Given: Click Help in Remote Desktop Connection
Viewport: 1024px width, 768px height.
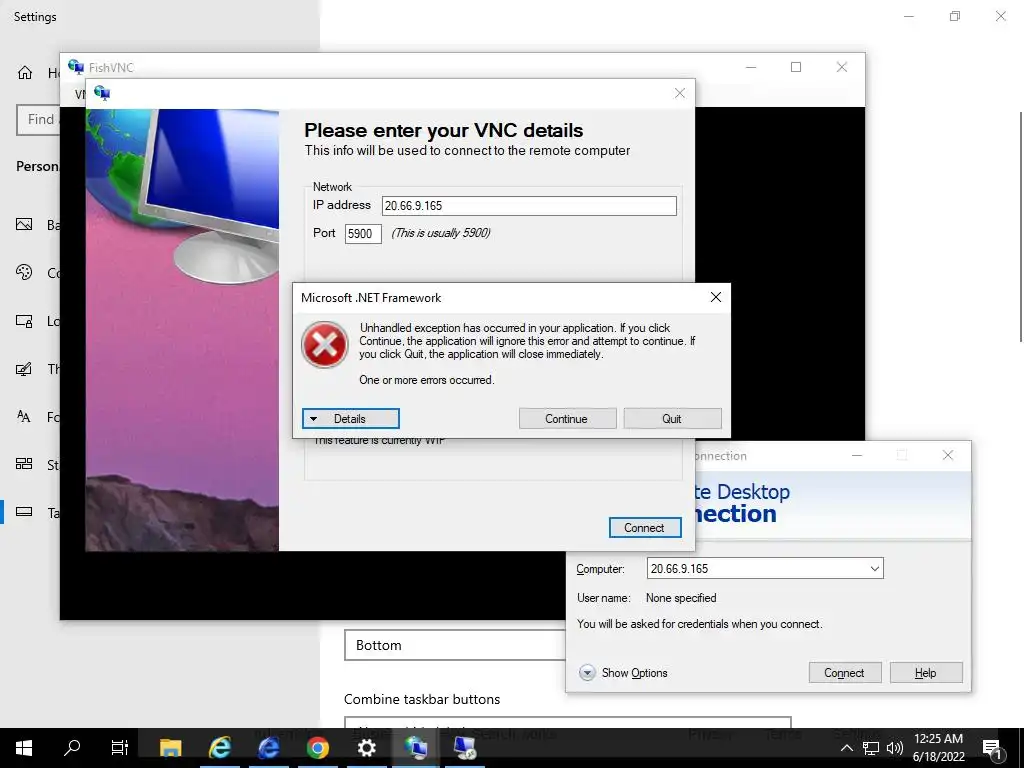Looking at the screenshot, I should pyautogui.click(x=925, y=673).
